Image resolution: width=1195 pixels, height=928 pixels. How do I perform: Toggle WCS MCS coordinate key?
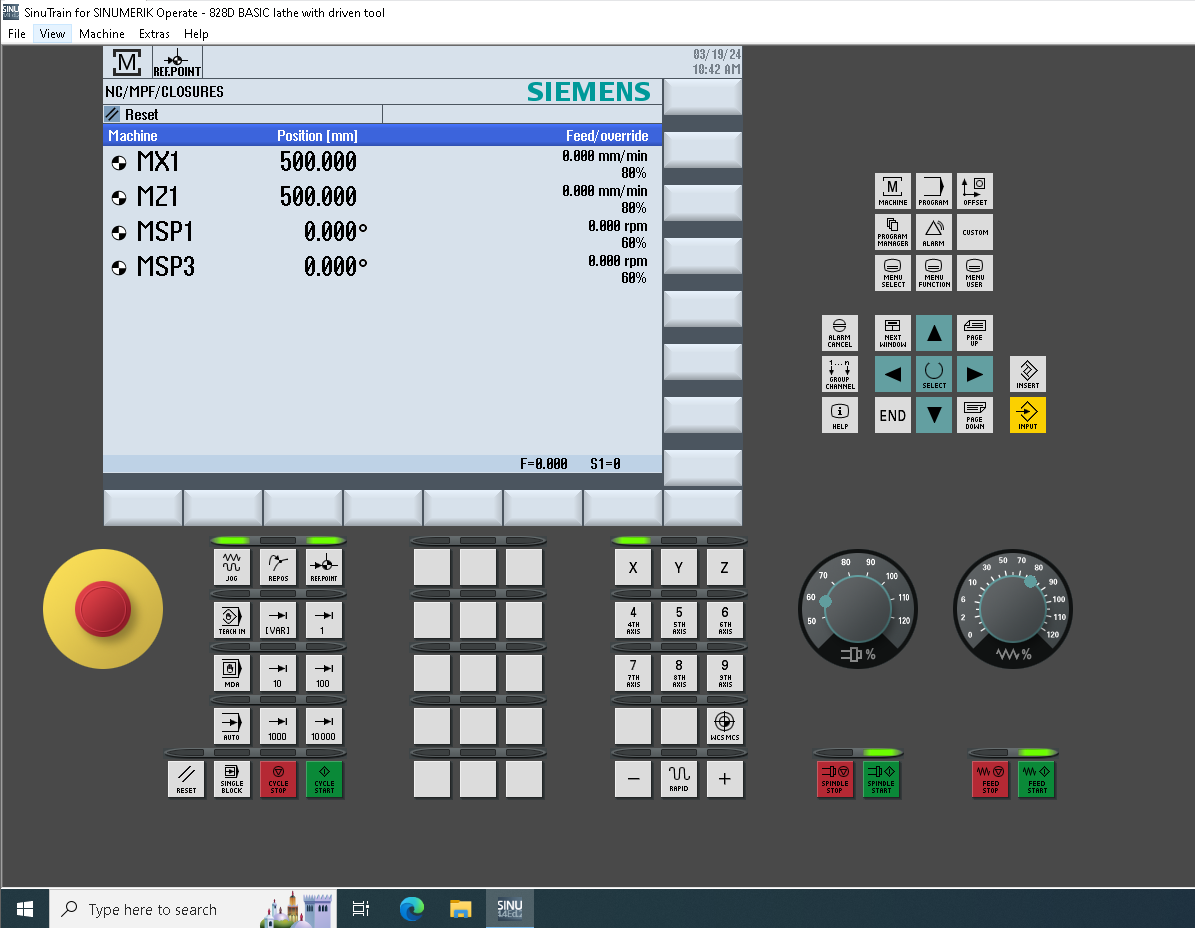click(725, 726)
